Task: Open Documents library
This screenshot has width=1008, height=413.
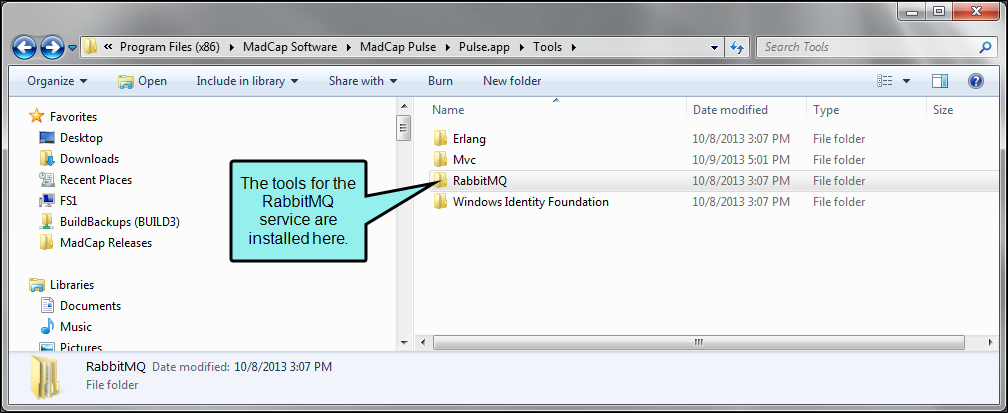Action: [91, 306]
